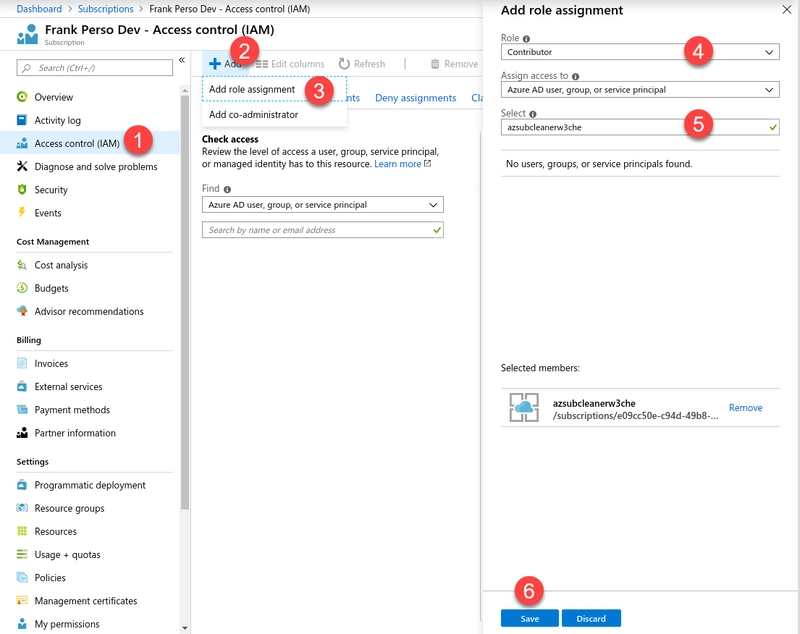Expand the Find dropdown in Check access
The height and width of the screenshot is (634, 800).
tap(322, 205)
